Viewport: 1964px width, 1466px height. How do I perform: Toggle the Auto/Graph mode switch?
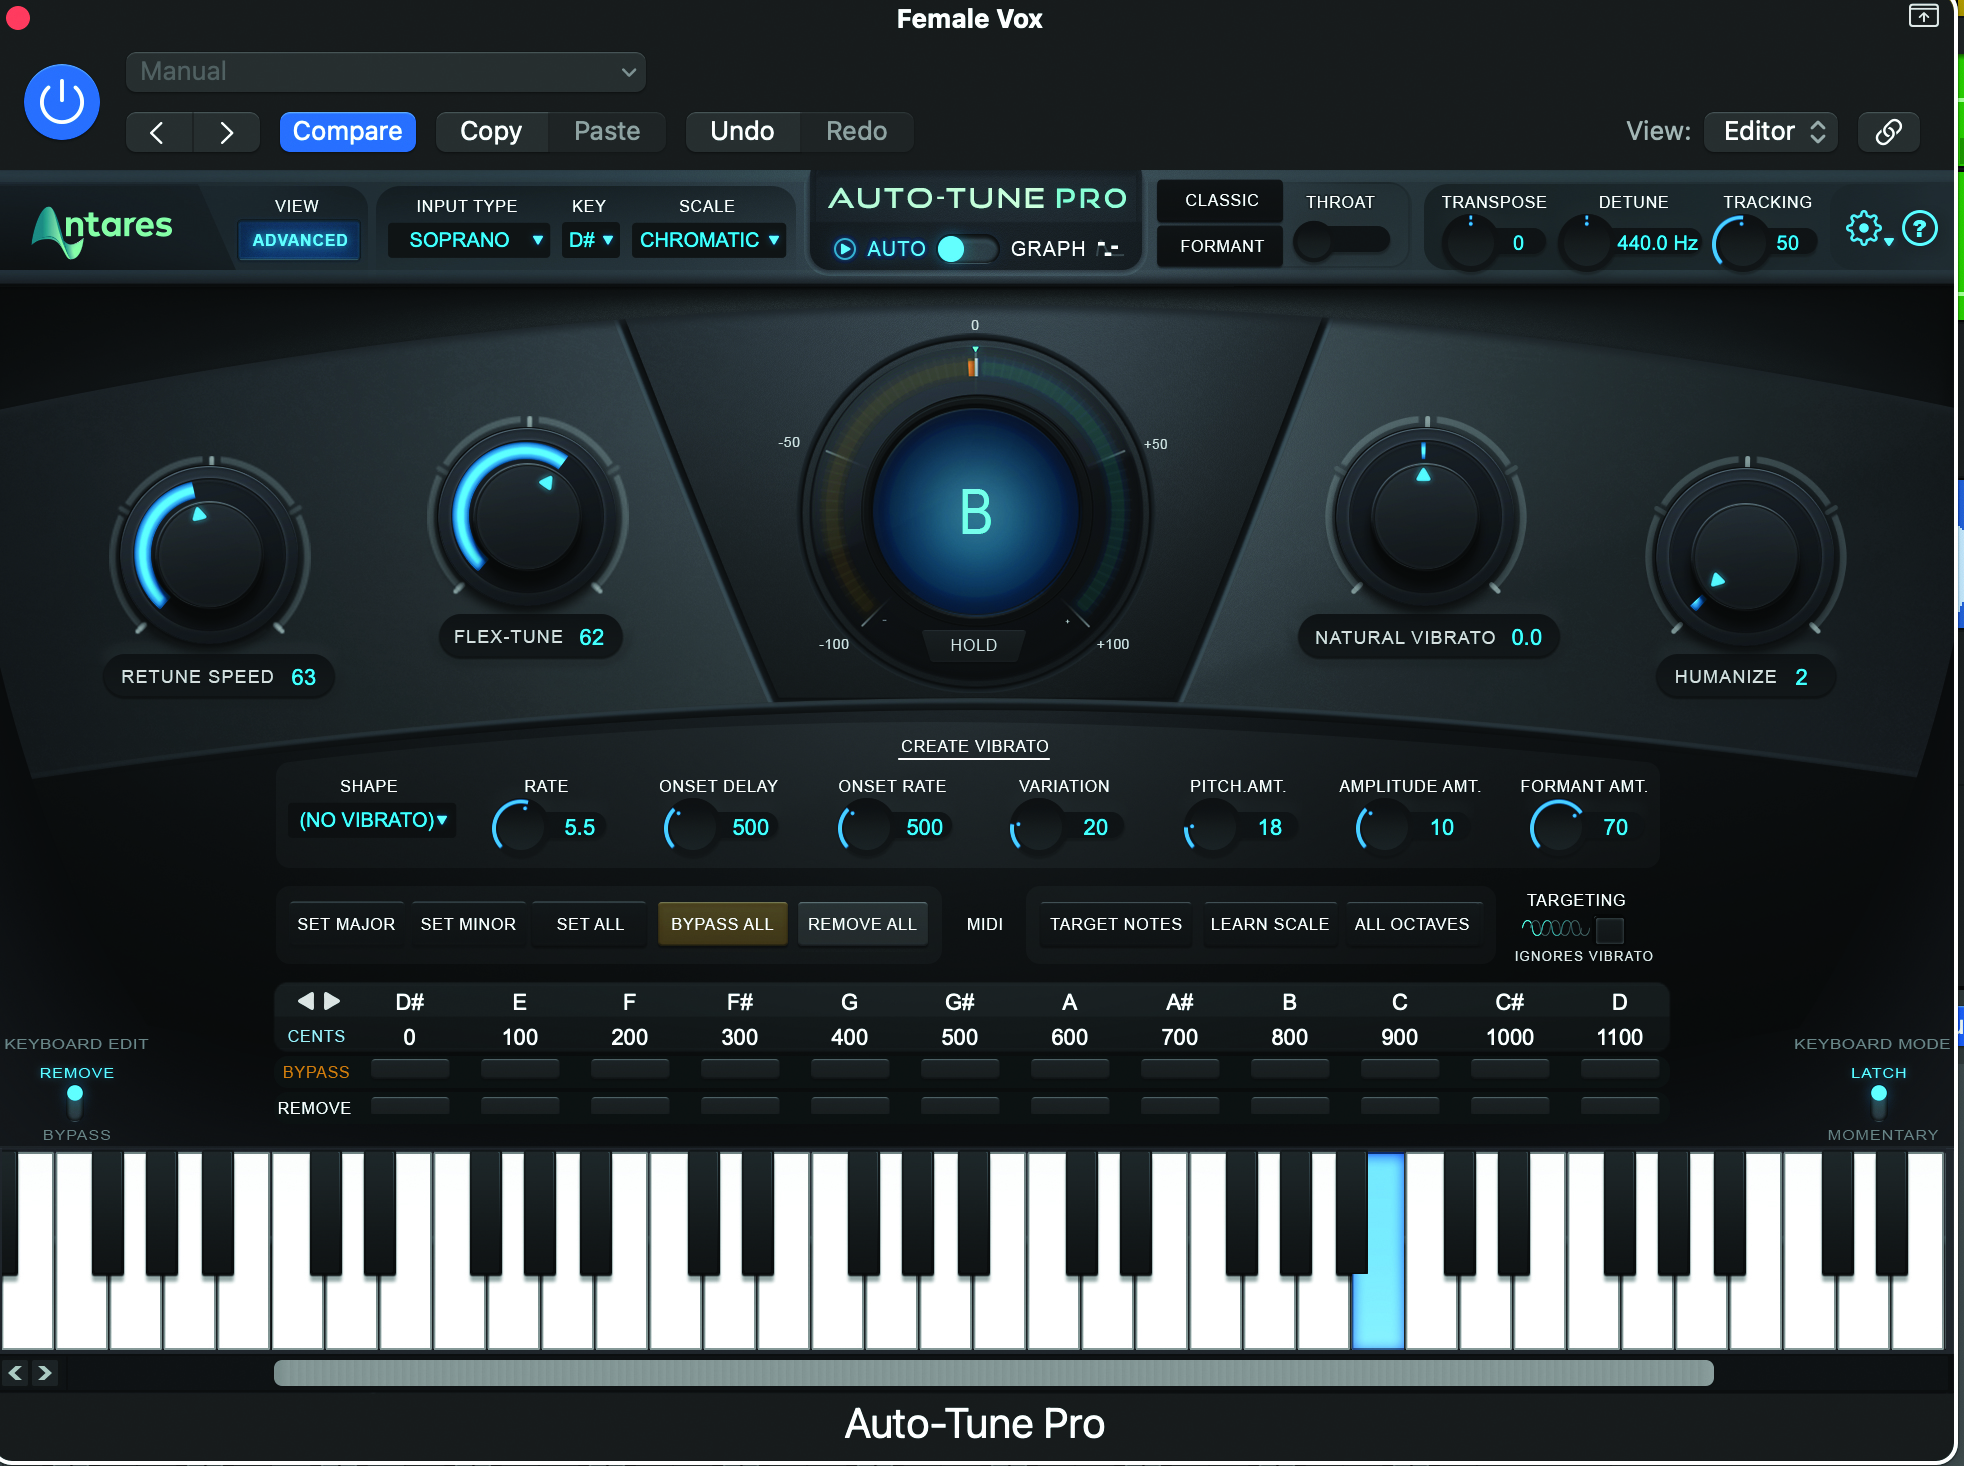[x=966, y=249]
